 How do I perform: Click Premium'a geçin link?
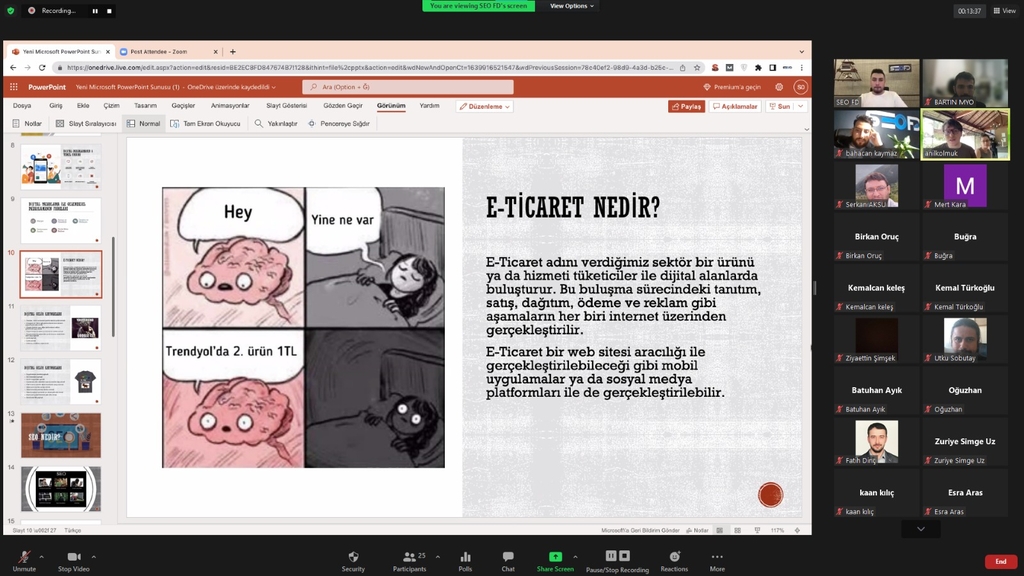tap(732, 87)
